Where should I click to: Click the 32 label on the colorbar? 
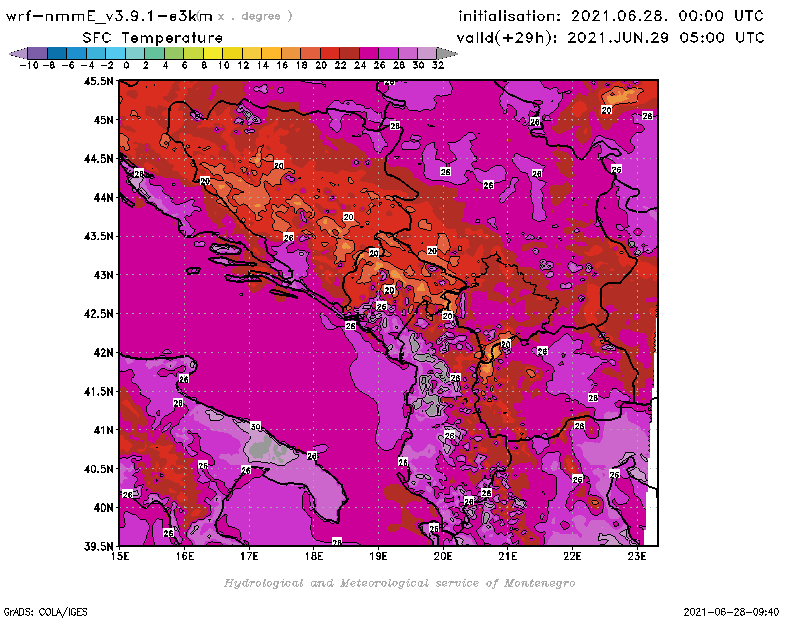click(437, 64)
